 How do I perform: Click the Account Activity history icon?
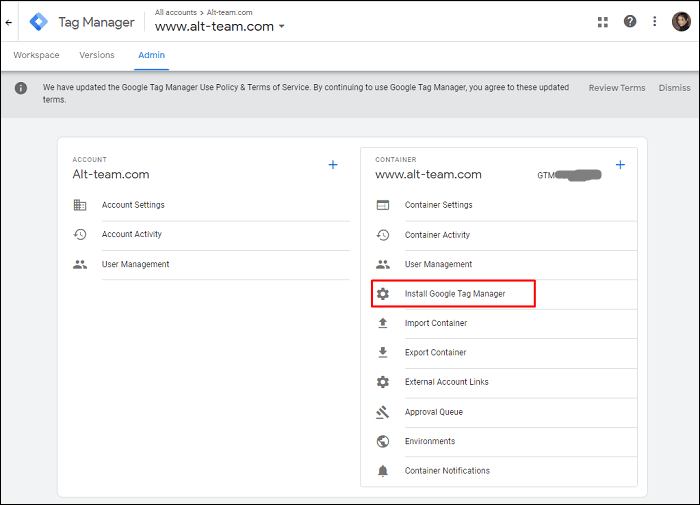[80, 234]
